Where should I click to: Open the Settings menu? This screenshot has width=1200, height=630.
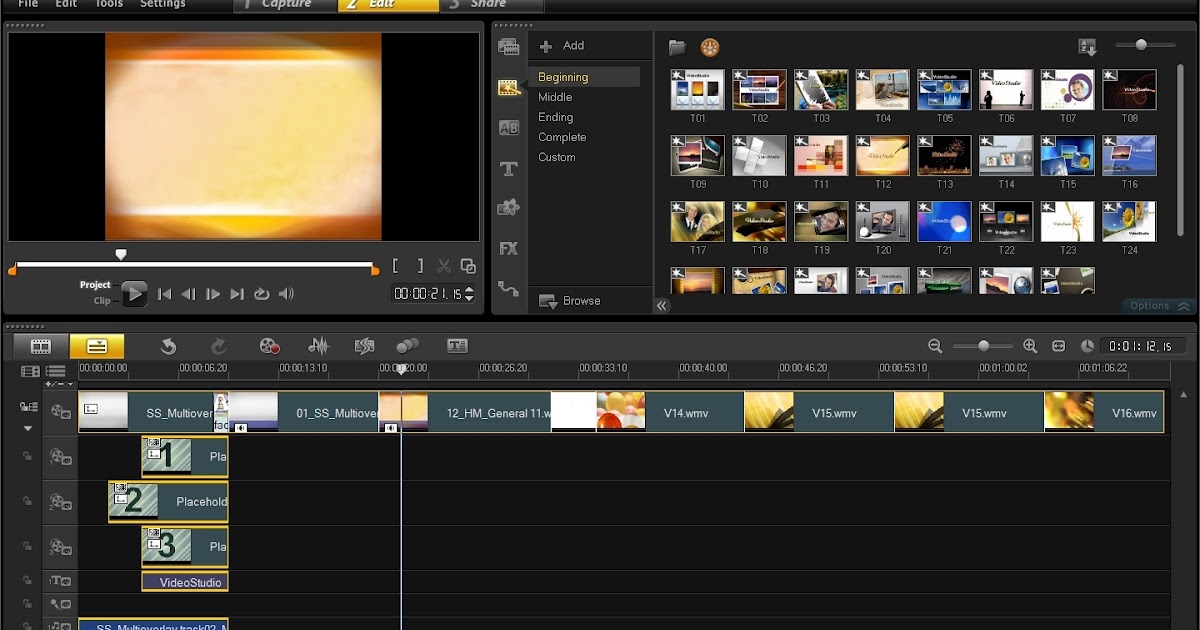(x=163, y=4)
